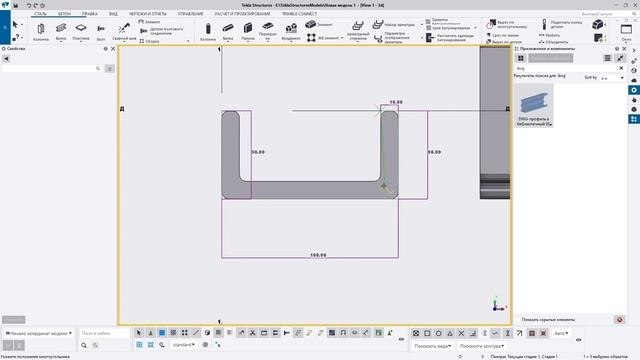
Task: Toggle snap to rectangle points switch
Action: point(427,333)
